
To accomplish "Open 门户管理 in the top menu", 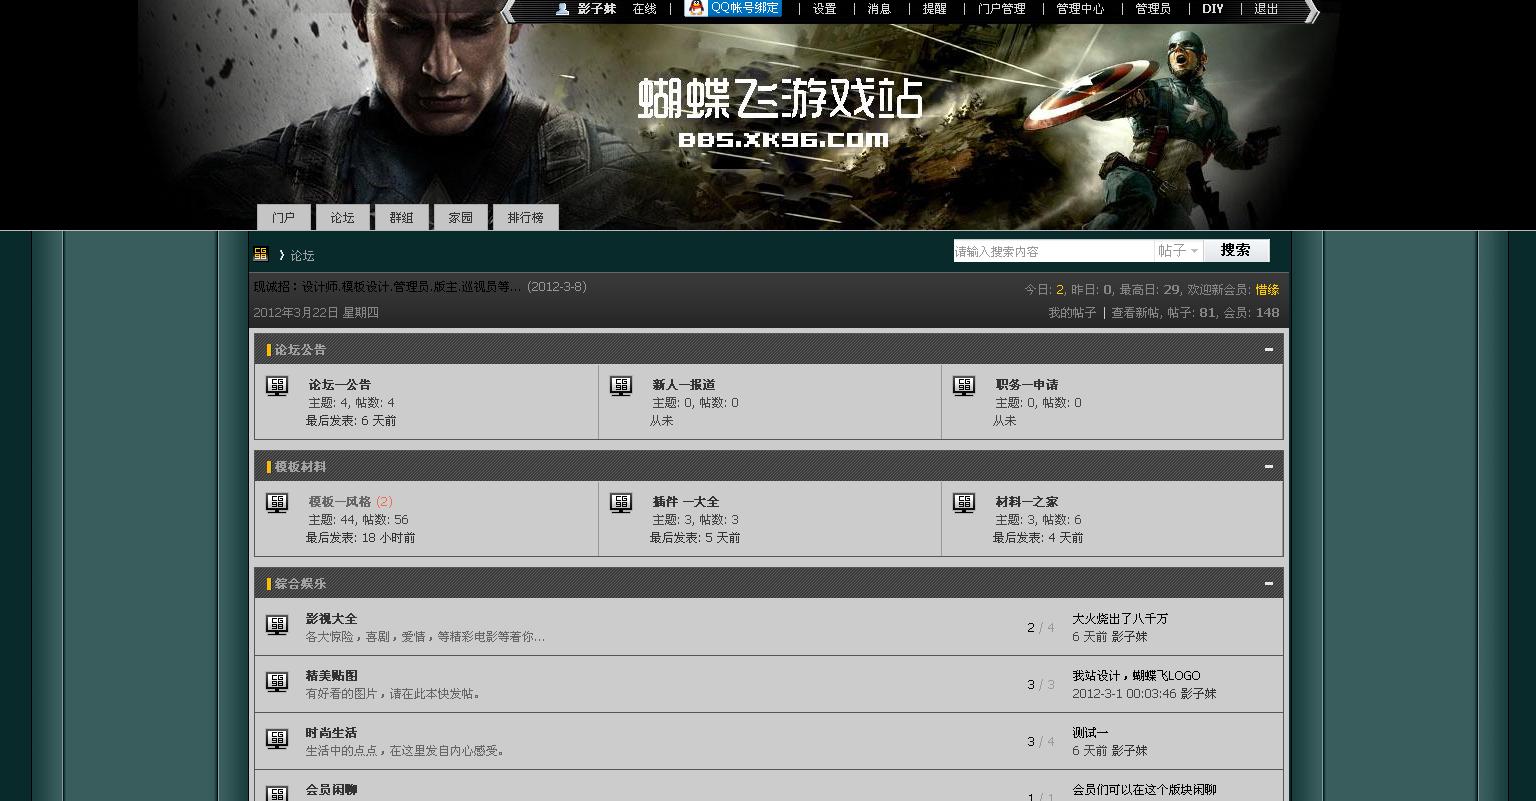I will (1002, 9).
